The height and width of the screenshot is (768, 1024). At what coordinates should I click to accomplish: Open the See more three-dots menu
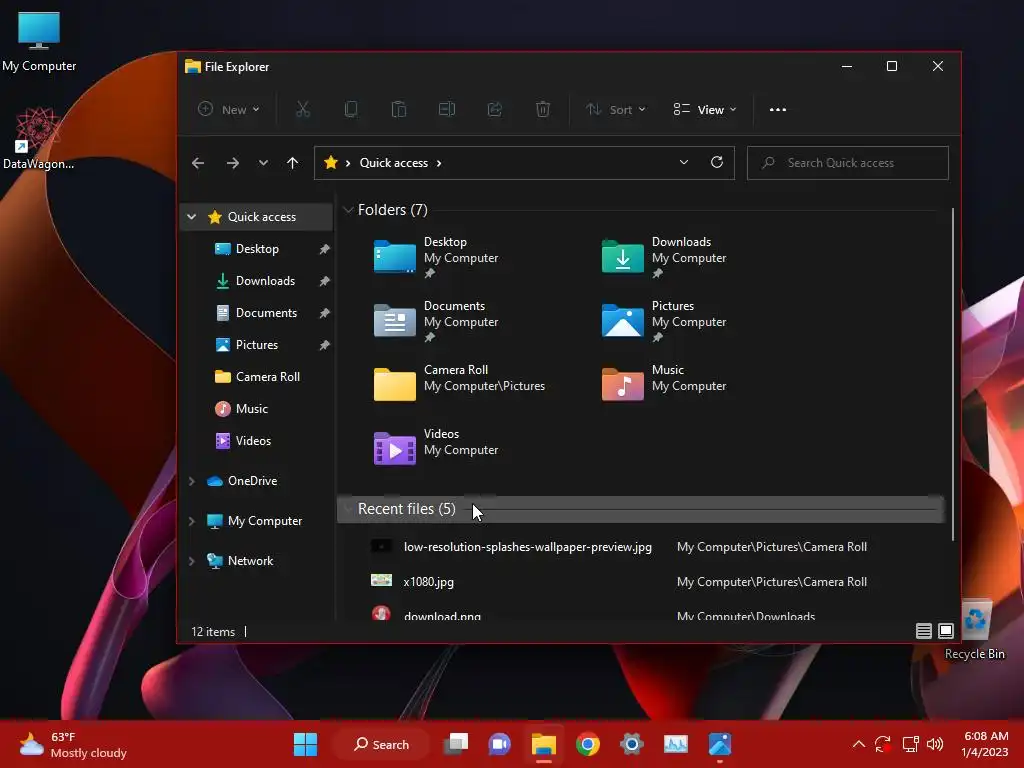[x=778, y=110]
